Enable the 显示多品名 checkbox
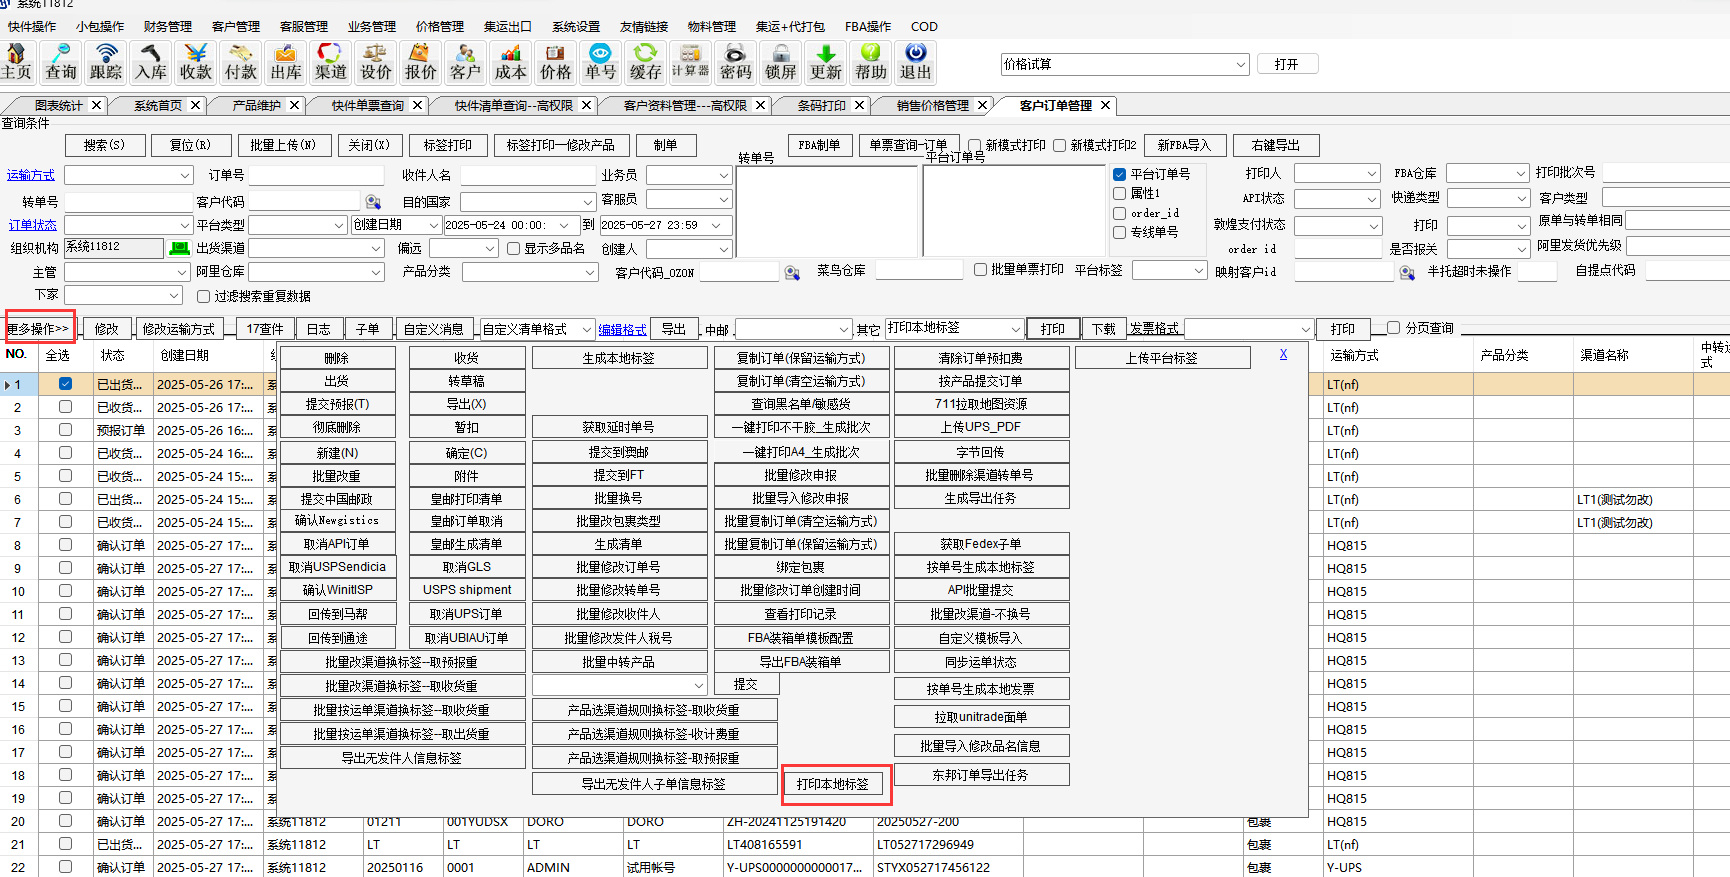This screenshot has height=877, width=1730. coord(513,248)
